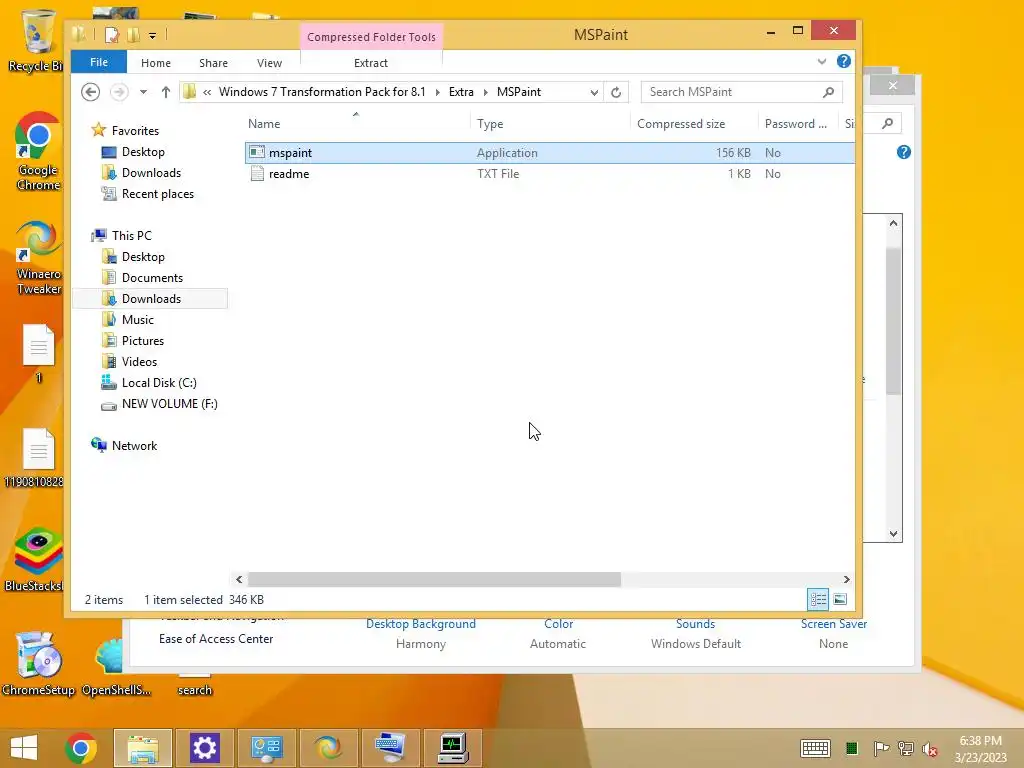1024x768 pixels.
Task: Click the Screen Saver link behind
Action: pos(834,624)
